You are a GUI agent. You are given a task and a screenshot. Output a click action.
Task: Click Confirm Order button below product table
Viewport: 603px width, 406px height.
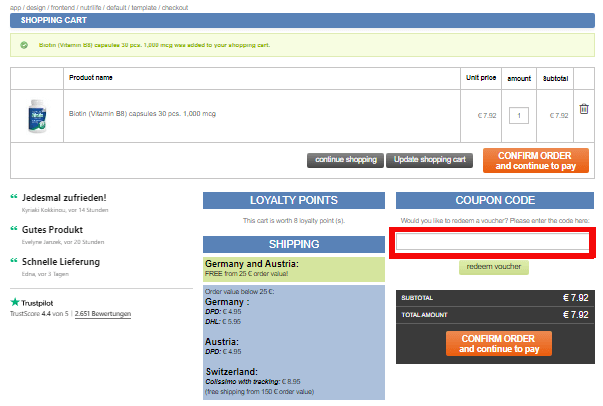point(535,160)
